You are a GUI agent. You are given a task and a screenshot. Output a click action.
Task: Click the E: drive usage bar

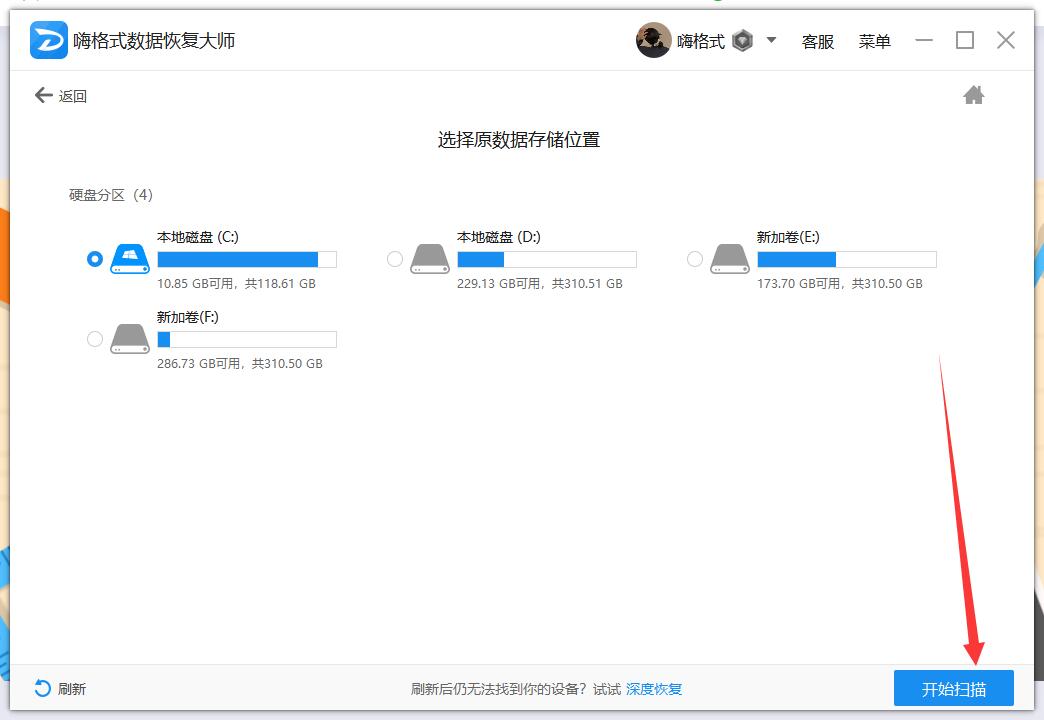click(847, 259)
